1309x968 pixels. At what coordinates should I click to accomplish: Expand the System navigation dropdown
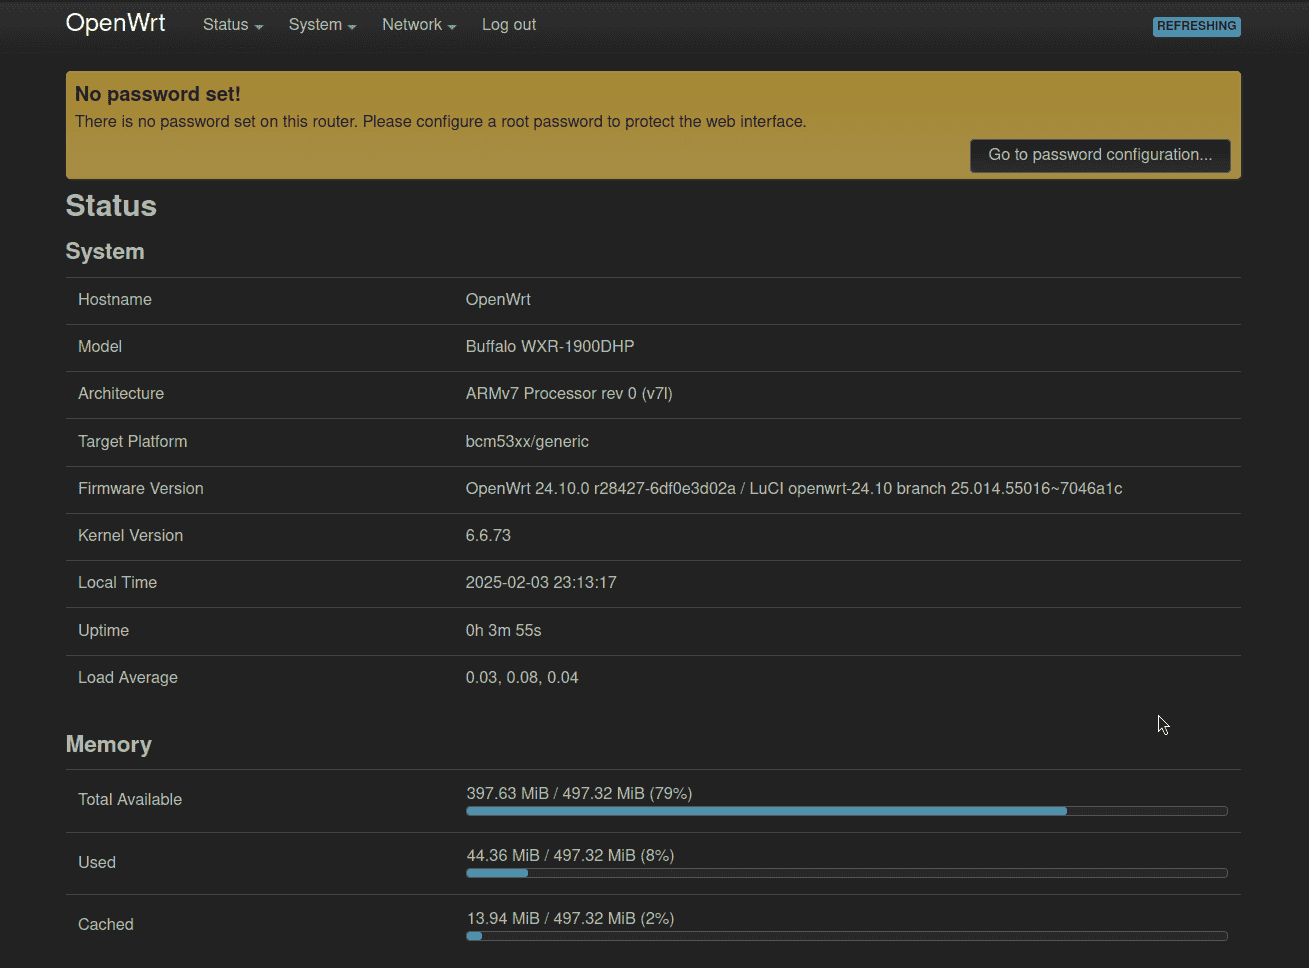(321, 24)
